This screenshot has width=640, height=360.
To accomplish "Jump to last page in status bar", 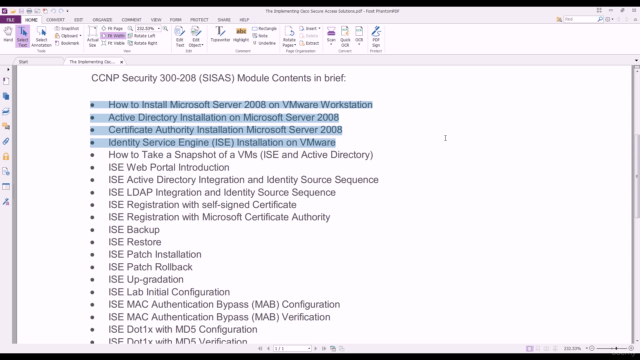I will [x=324, y=349].
